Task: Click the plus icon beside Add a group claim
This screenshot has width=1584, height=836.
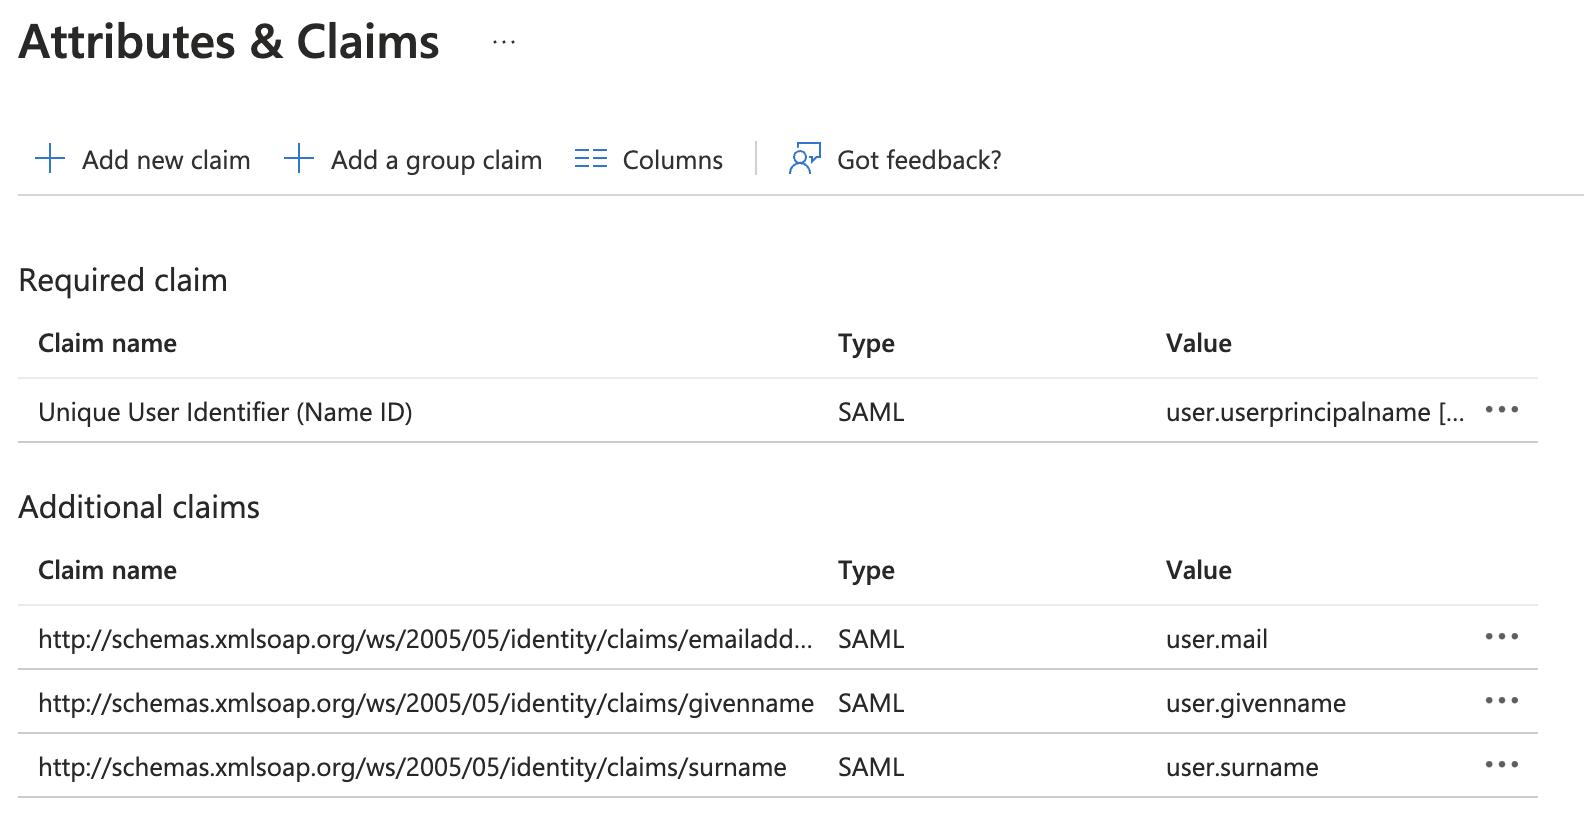Action: click(x=299, y=158)
